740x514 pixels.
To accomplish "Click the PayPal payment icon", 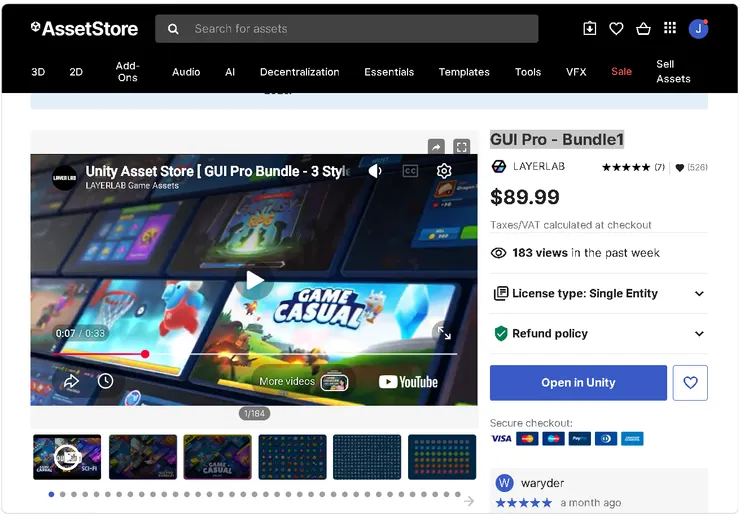I will [580, 438].
